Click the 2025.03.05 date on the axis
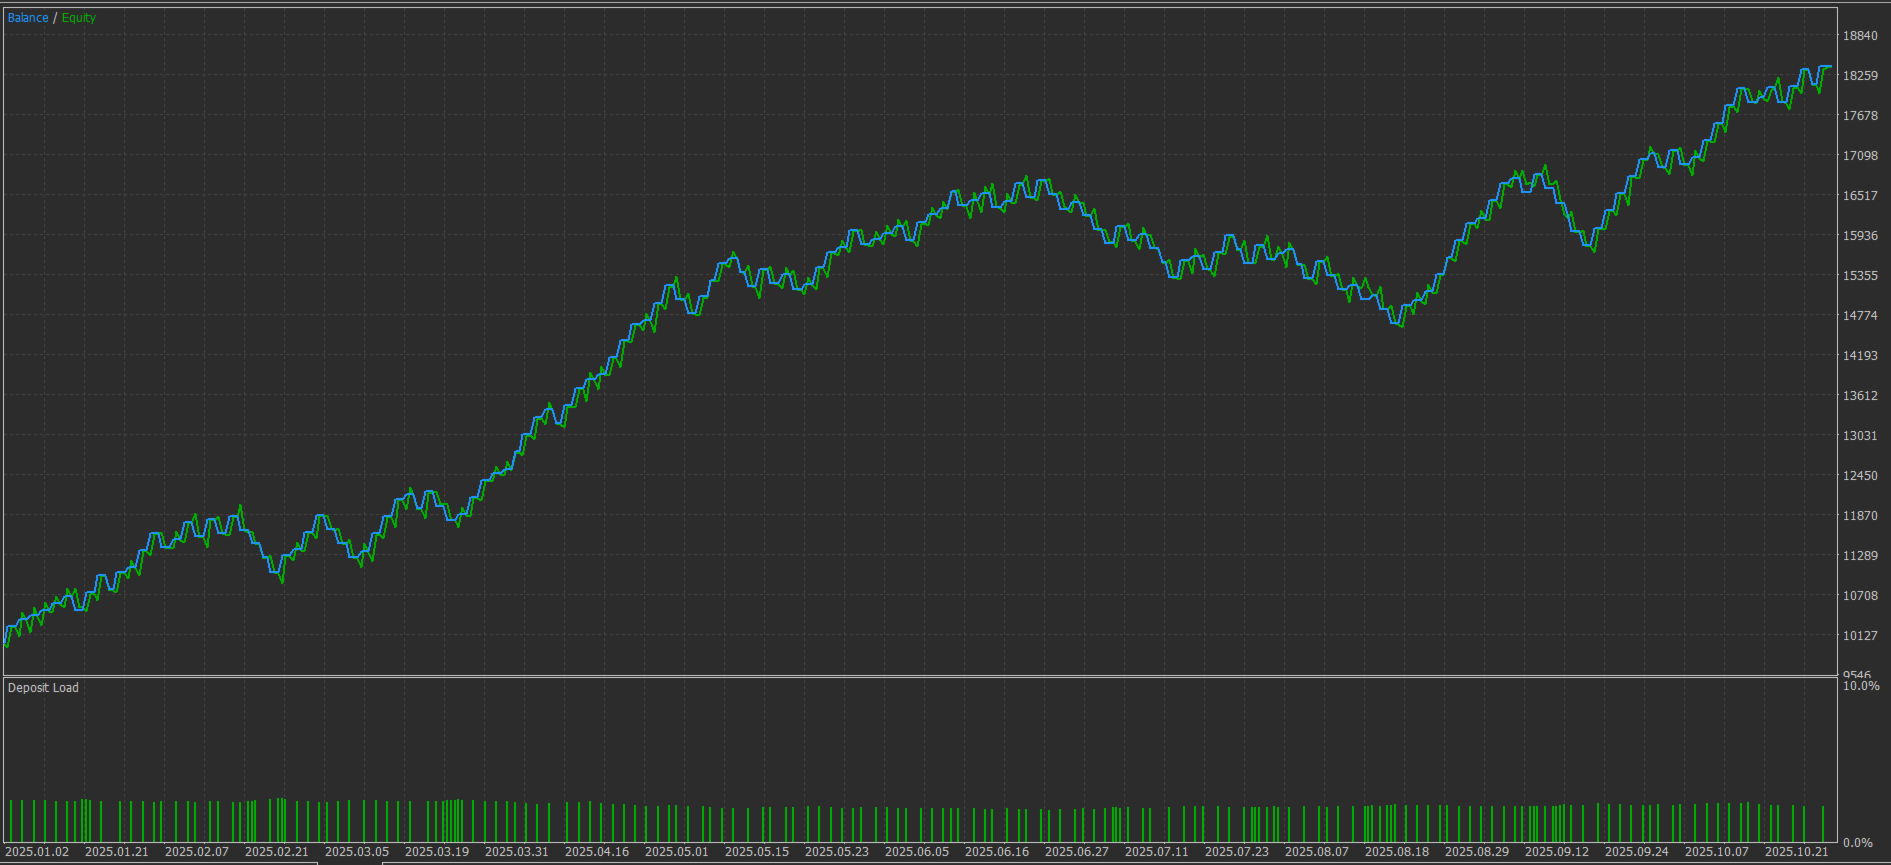 (357, 852)
